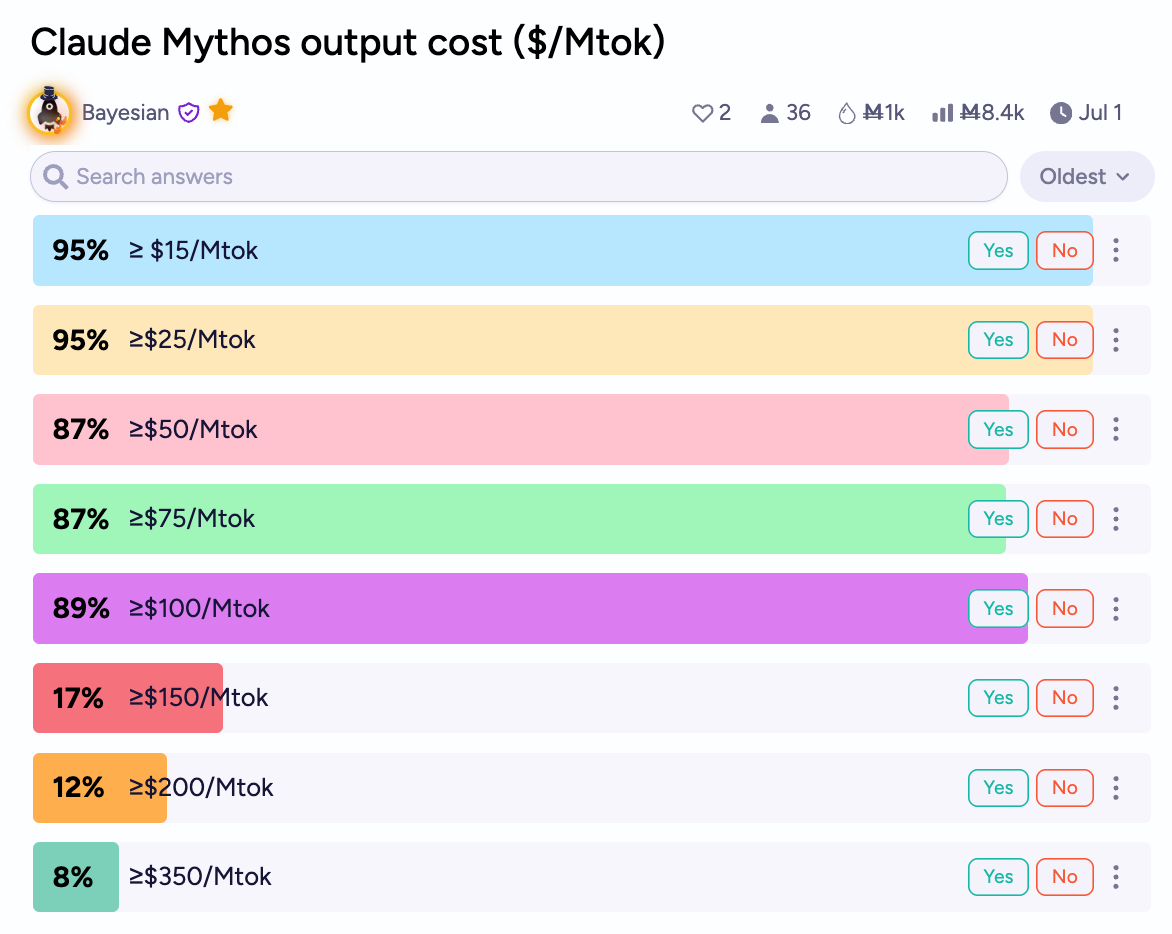Screen dimensions: 1172x934
Task: Open the traders list showing 36
Action: (785, 113)
